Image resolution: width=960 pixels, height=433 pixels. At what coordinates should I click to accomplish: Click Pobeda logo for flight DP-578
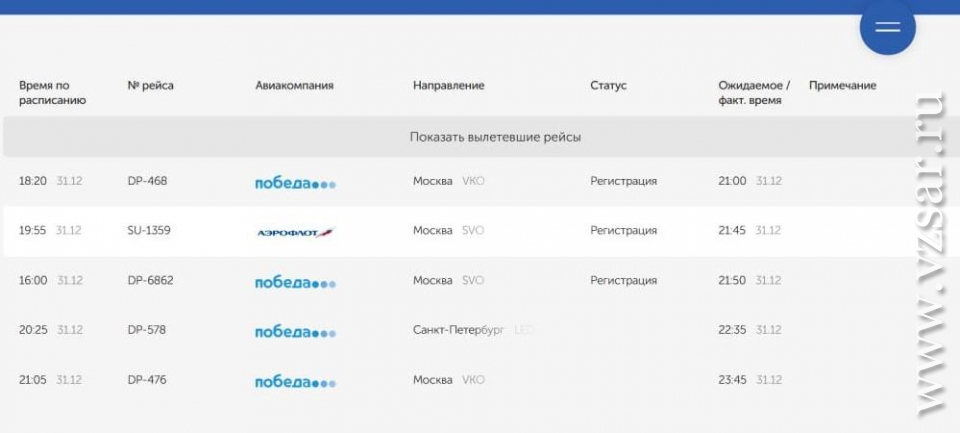tap(295, 330)
